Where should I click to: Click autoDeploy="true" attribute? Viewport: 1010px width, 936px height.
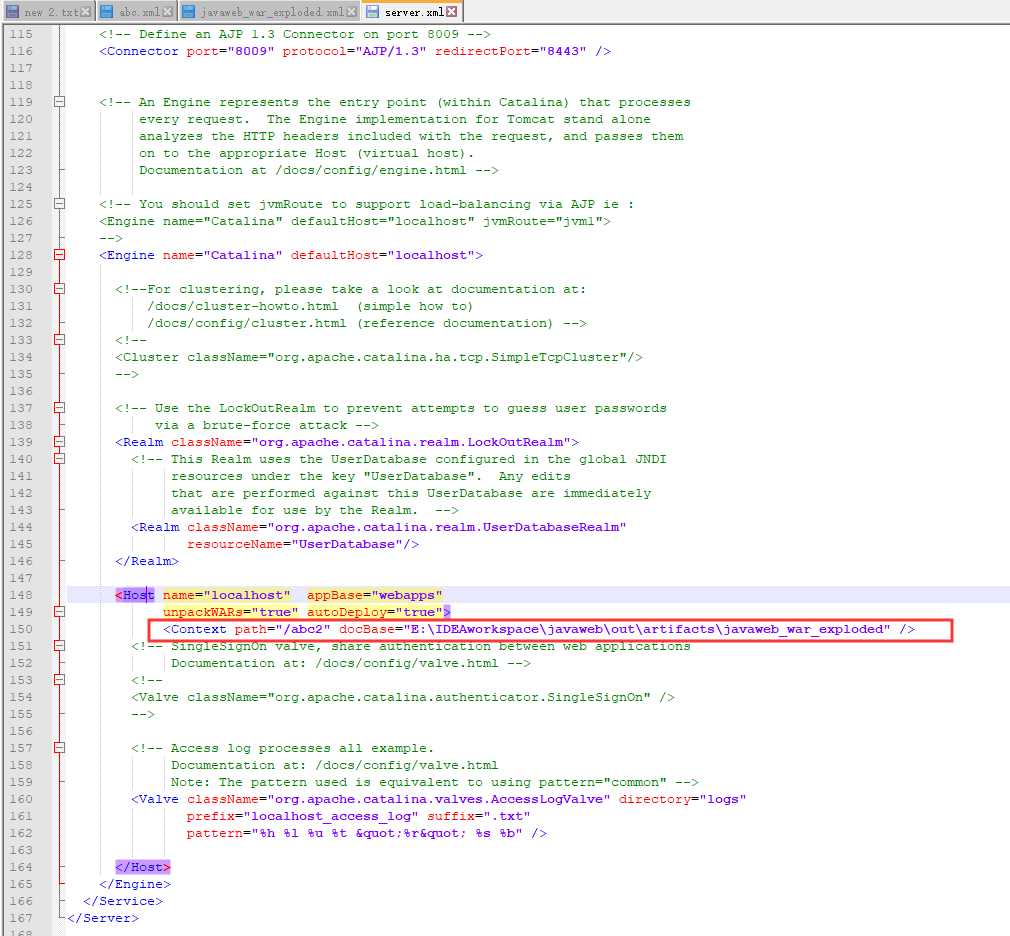click(375, 612)
